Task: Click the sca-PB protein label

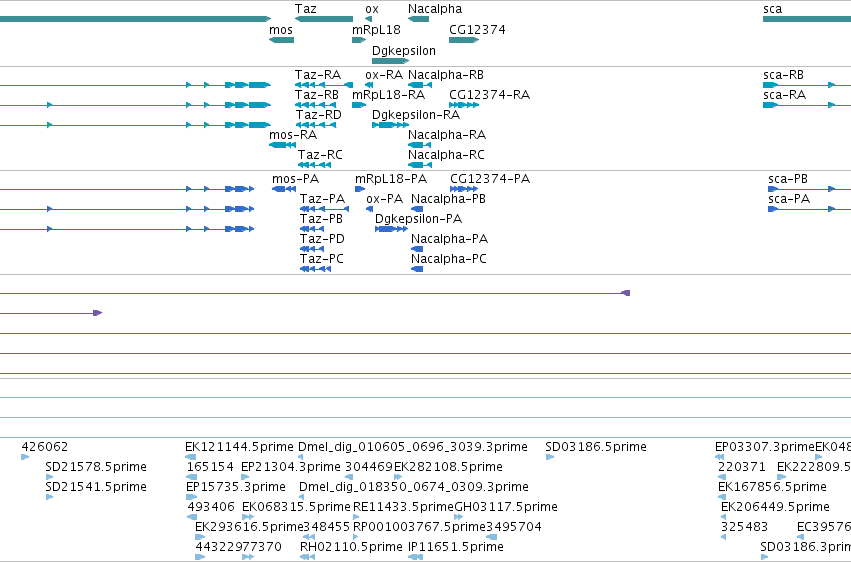Action: pos(788,179)
